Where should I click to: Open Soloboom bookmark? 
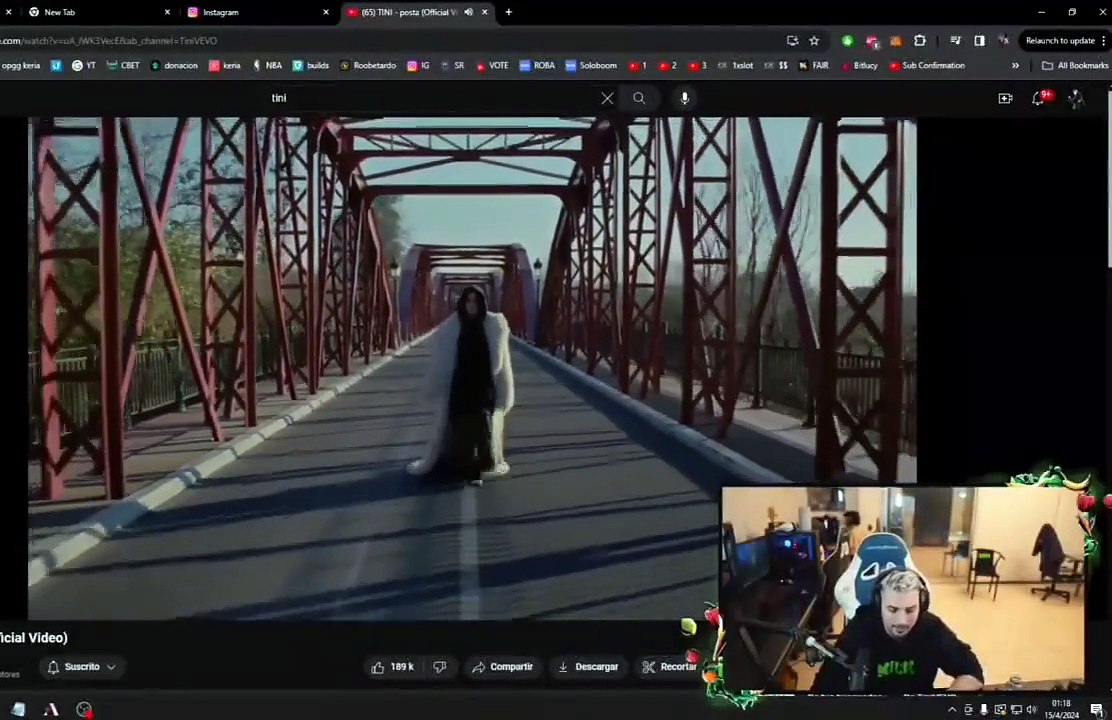coord(591,65)
